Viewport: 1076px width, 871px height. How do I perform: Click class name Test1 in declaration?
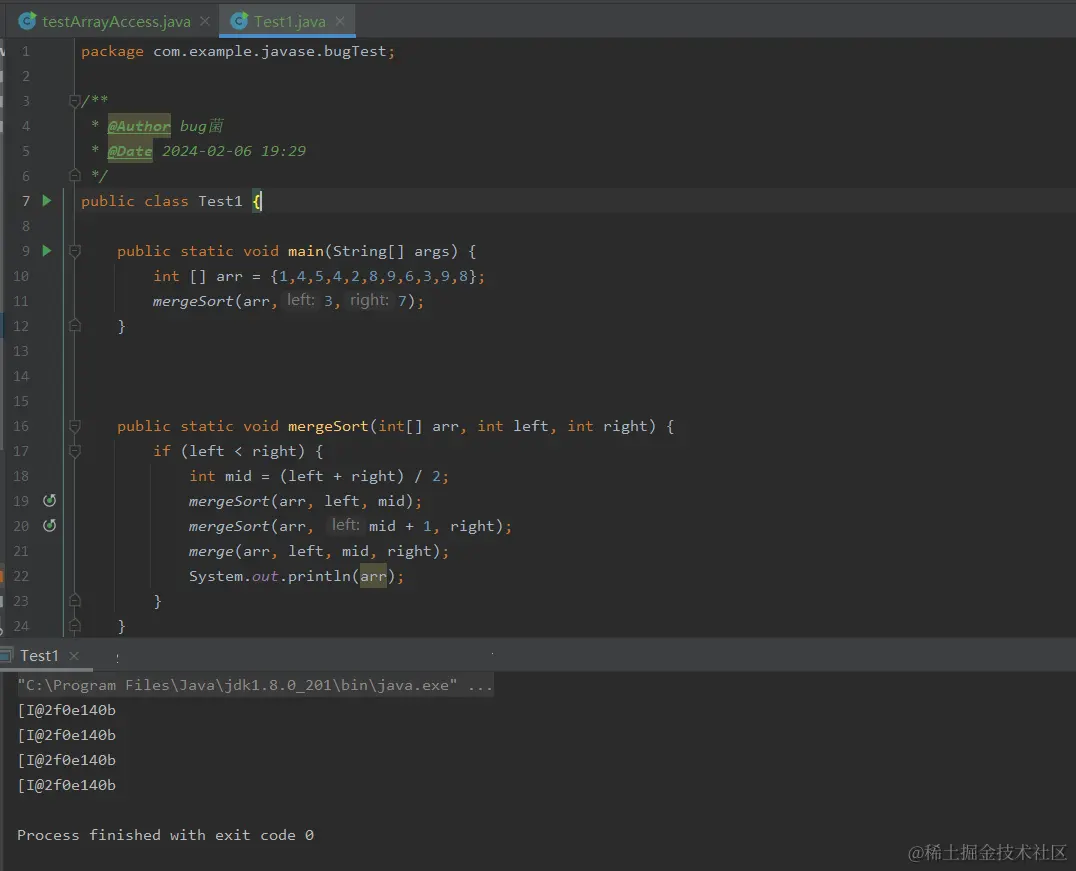point(220,201)
